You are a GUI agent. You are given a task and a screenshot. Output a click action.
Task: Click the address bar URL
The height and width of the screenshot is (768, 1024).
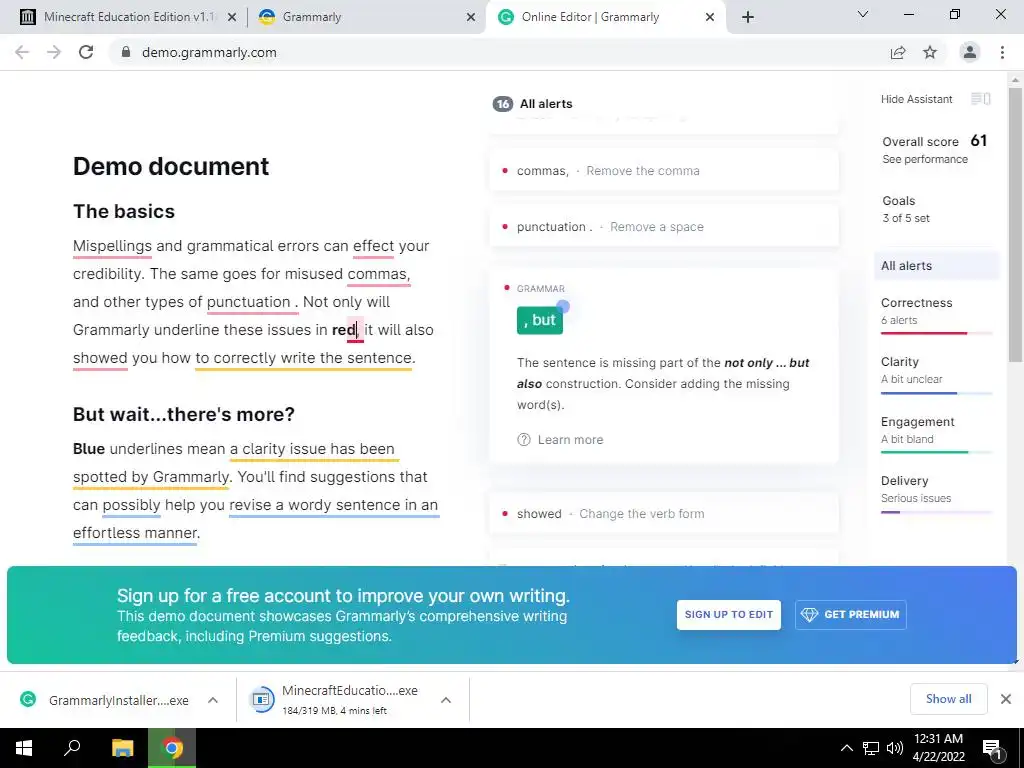[x=209, y=52]
